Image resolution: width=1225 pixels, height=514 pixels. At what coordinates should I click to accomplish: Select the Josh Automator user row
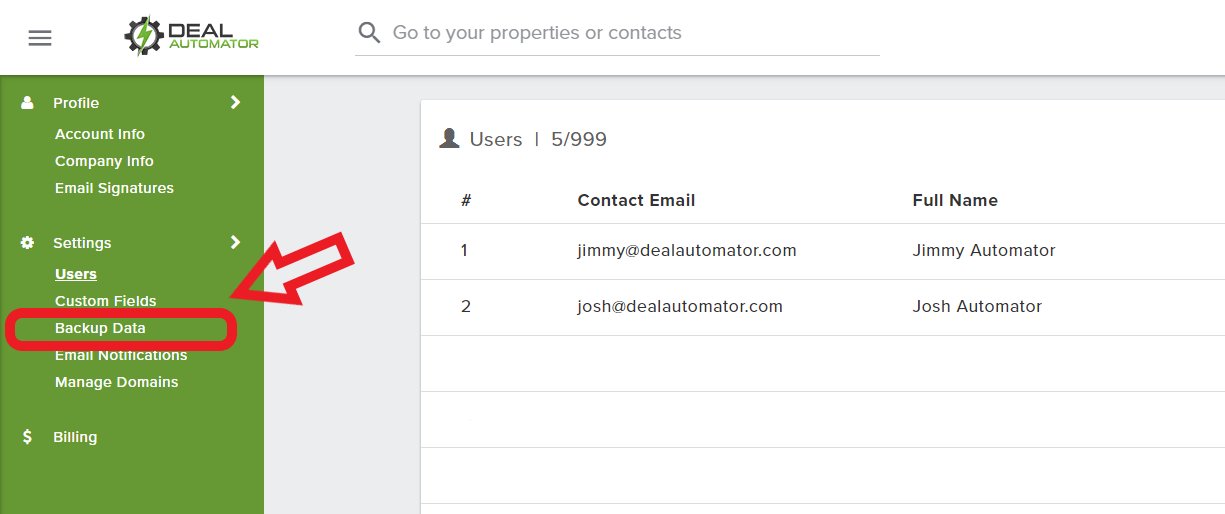click(x=823, y=307)
